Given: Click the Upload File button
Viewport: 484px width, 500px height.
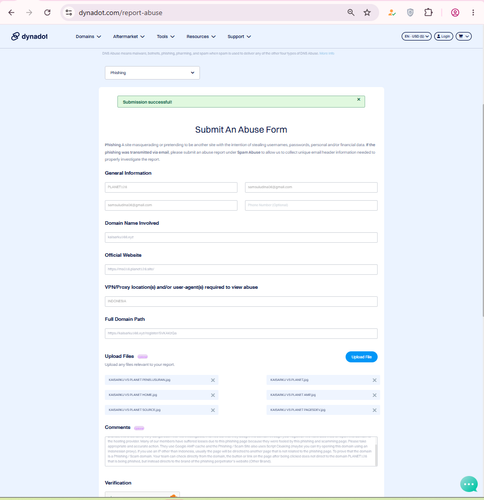Looking at the screenshot, I should (x=361, y=357).
